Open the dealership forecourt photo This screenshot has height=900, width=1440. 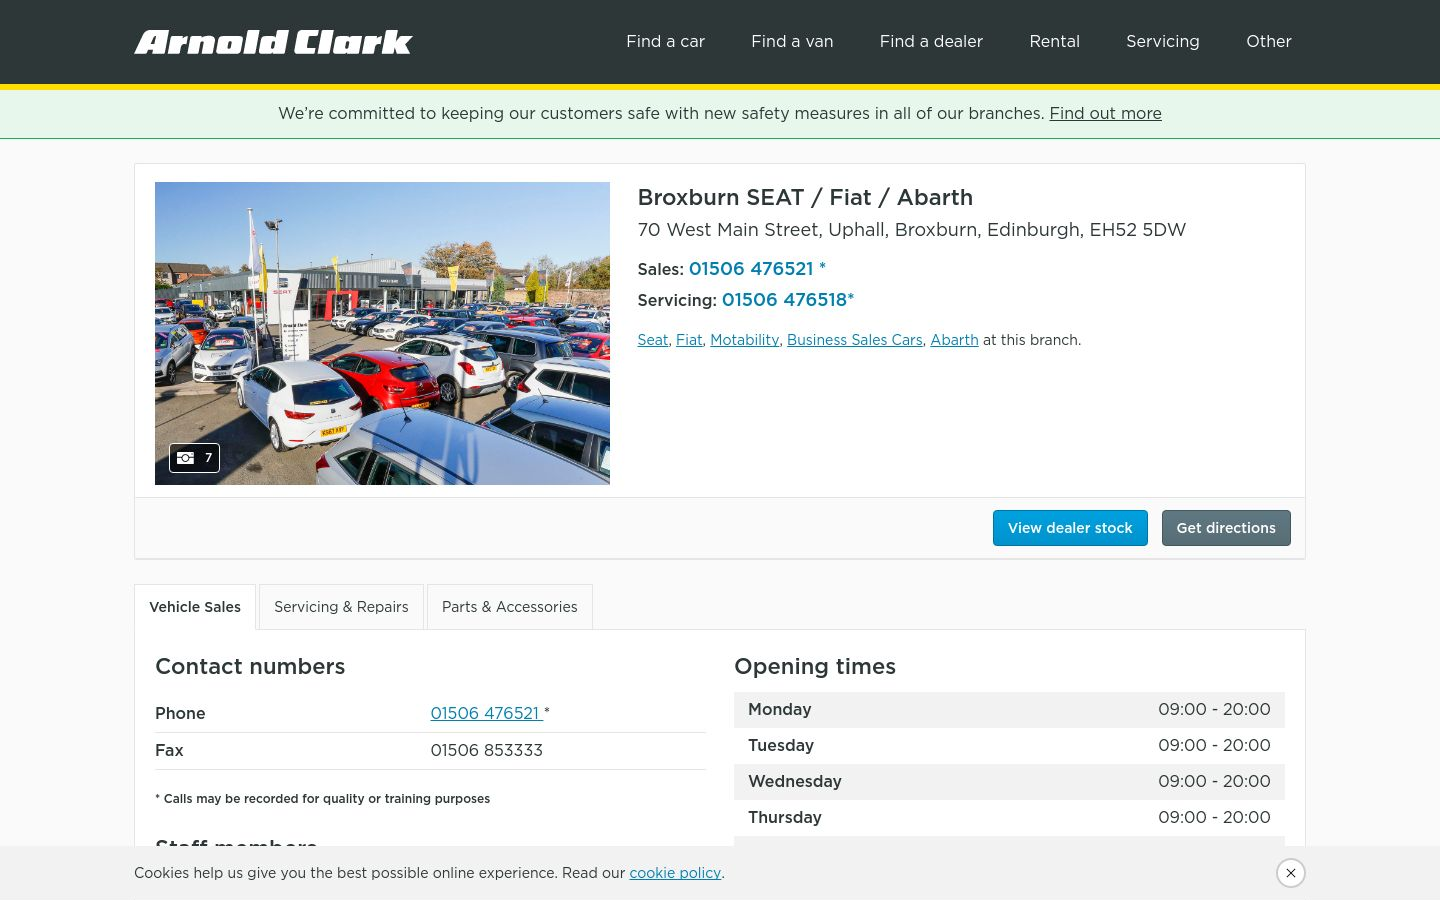point(382,333)
